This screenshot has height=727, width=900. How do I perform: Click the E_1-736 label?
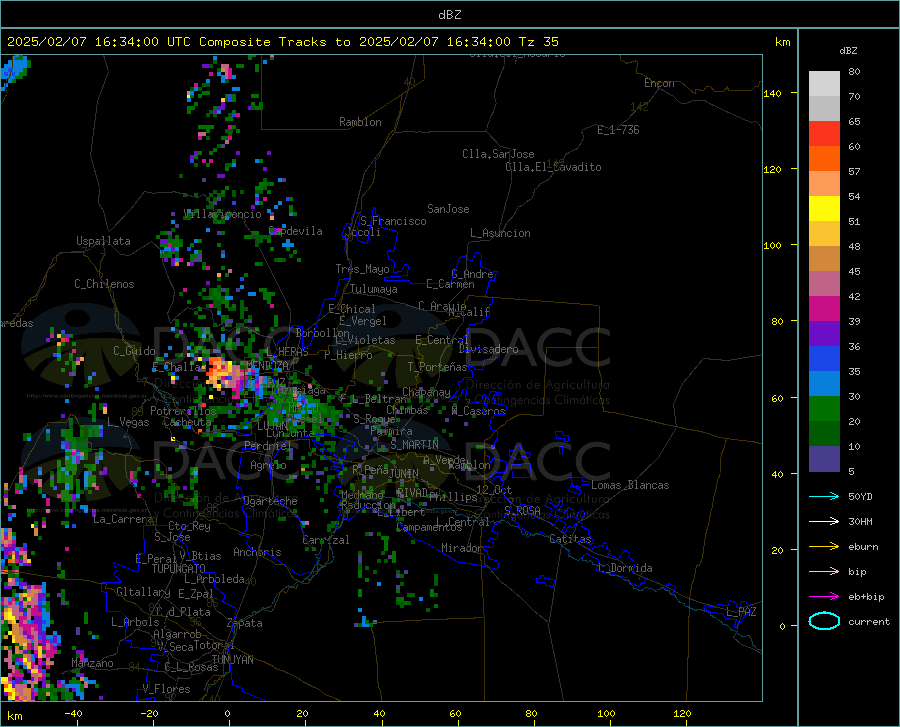(618, 130)
